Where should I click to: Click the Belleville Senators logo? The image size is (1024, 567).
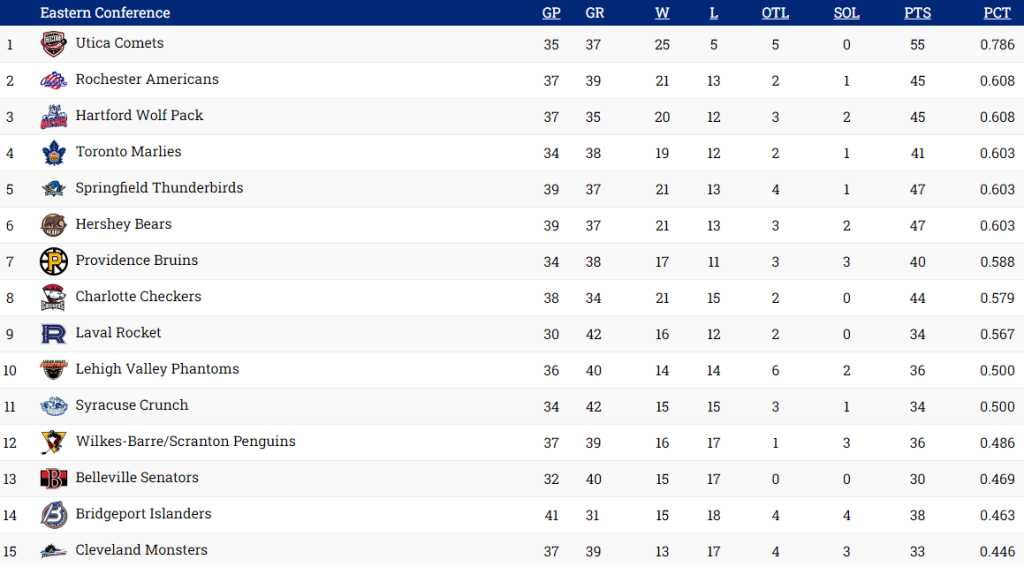(x=53, y=479)
